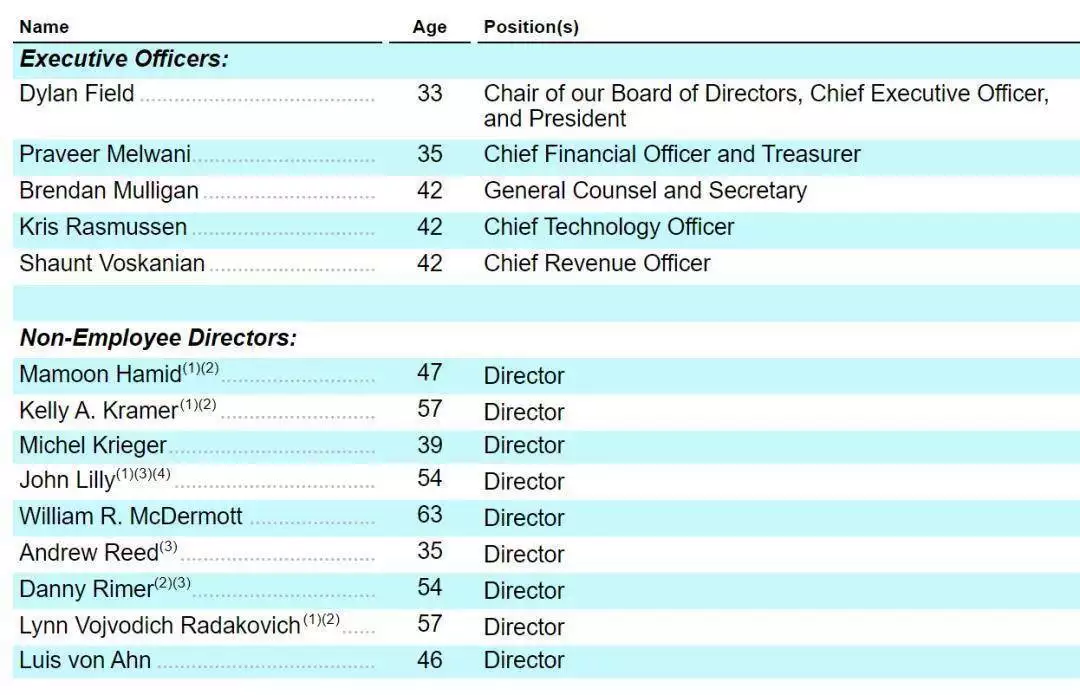The image size is (1080, 695).
Task: Select the Brendan Mulligan name cell
Action: (109, 191)
